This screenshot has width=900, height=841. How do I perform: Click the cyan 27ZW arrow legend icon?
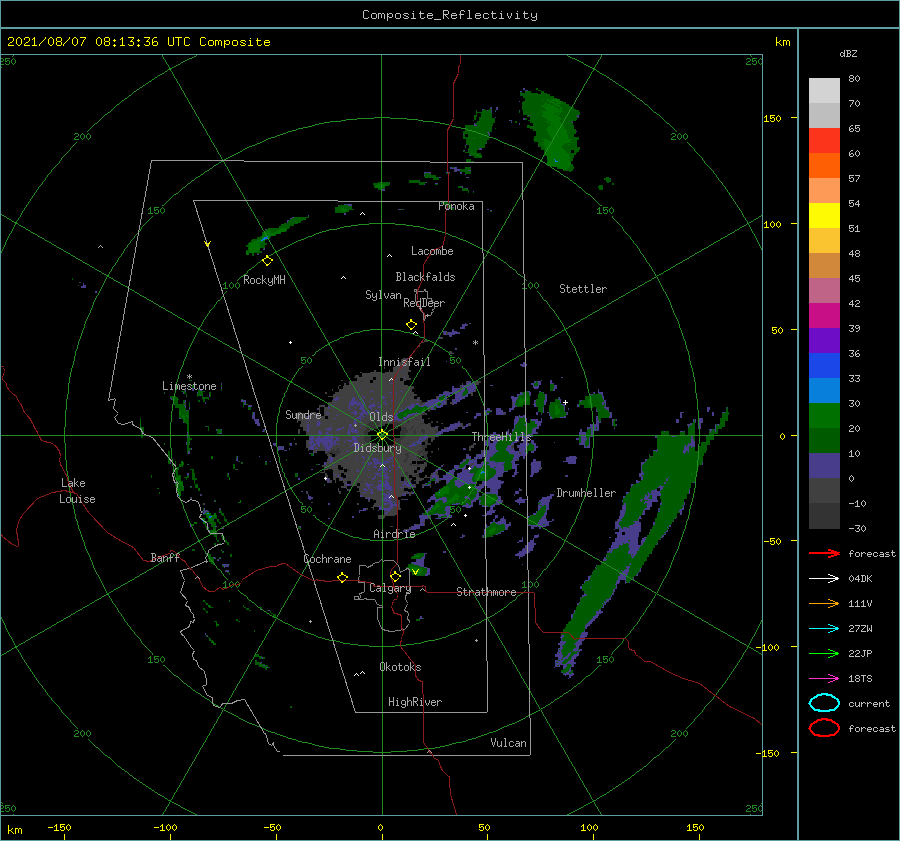click(x=824, y=629)
